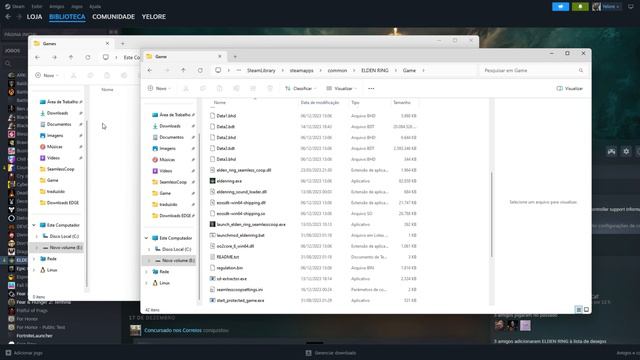Image resolution: width=640 pixels, height=360 pixels.
Task: Select file launchmod_eldenring.bat
Action: [240, 235]
